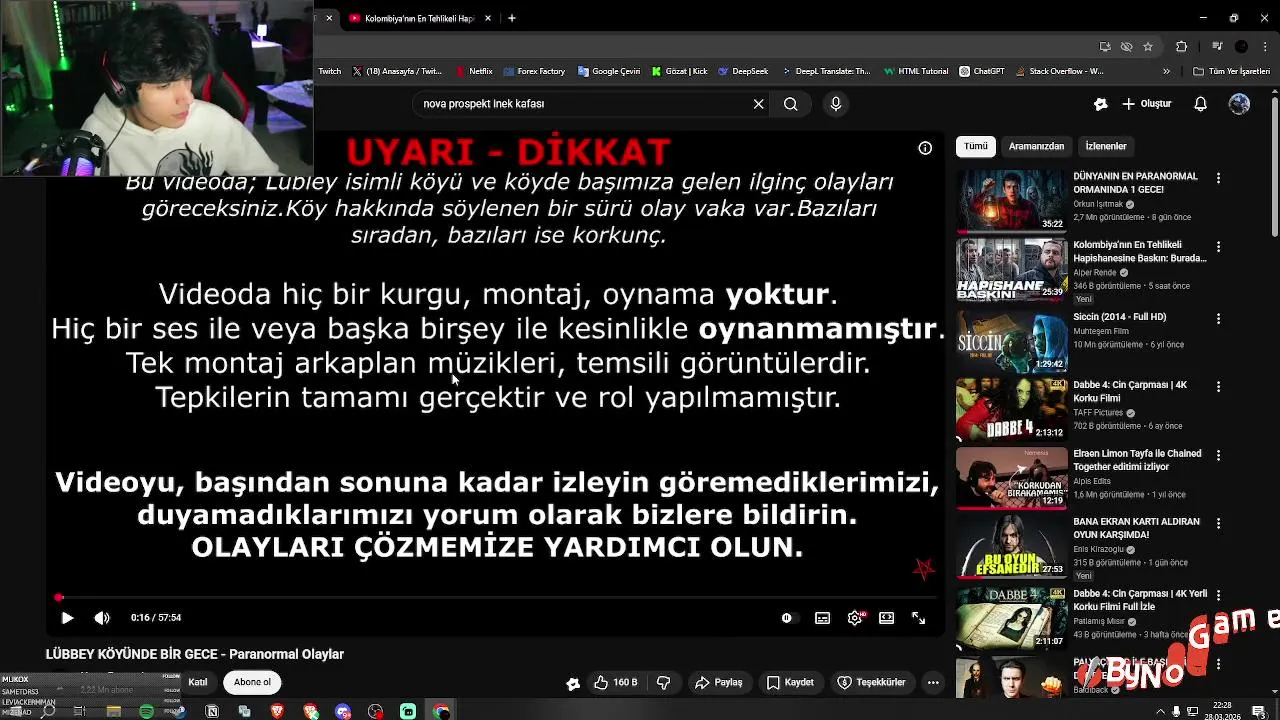Clear the YouTube search box text
The width and height of the screenshot is (1280, 720).
[x=759, y=104]
